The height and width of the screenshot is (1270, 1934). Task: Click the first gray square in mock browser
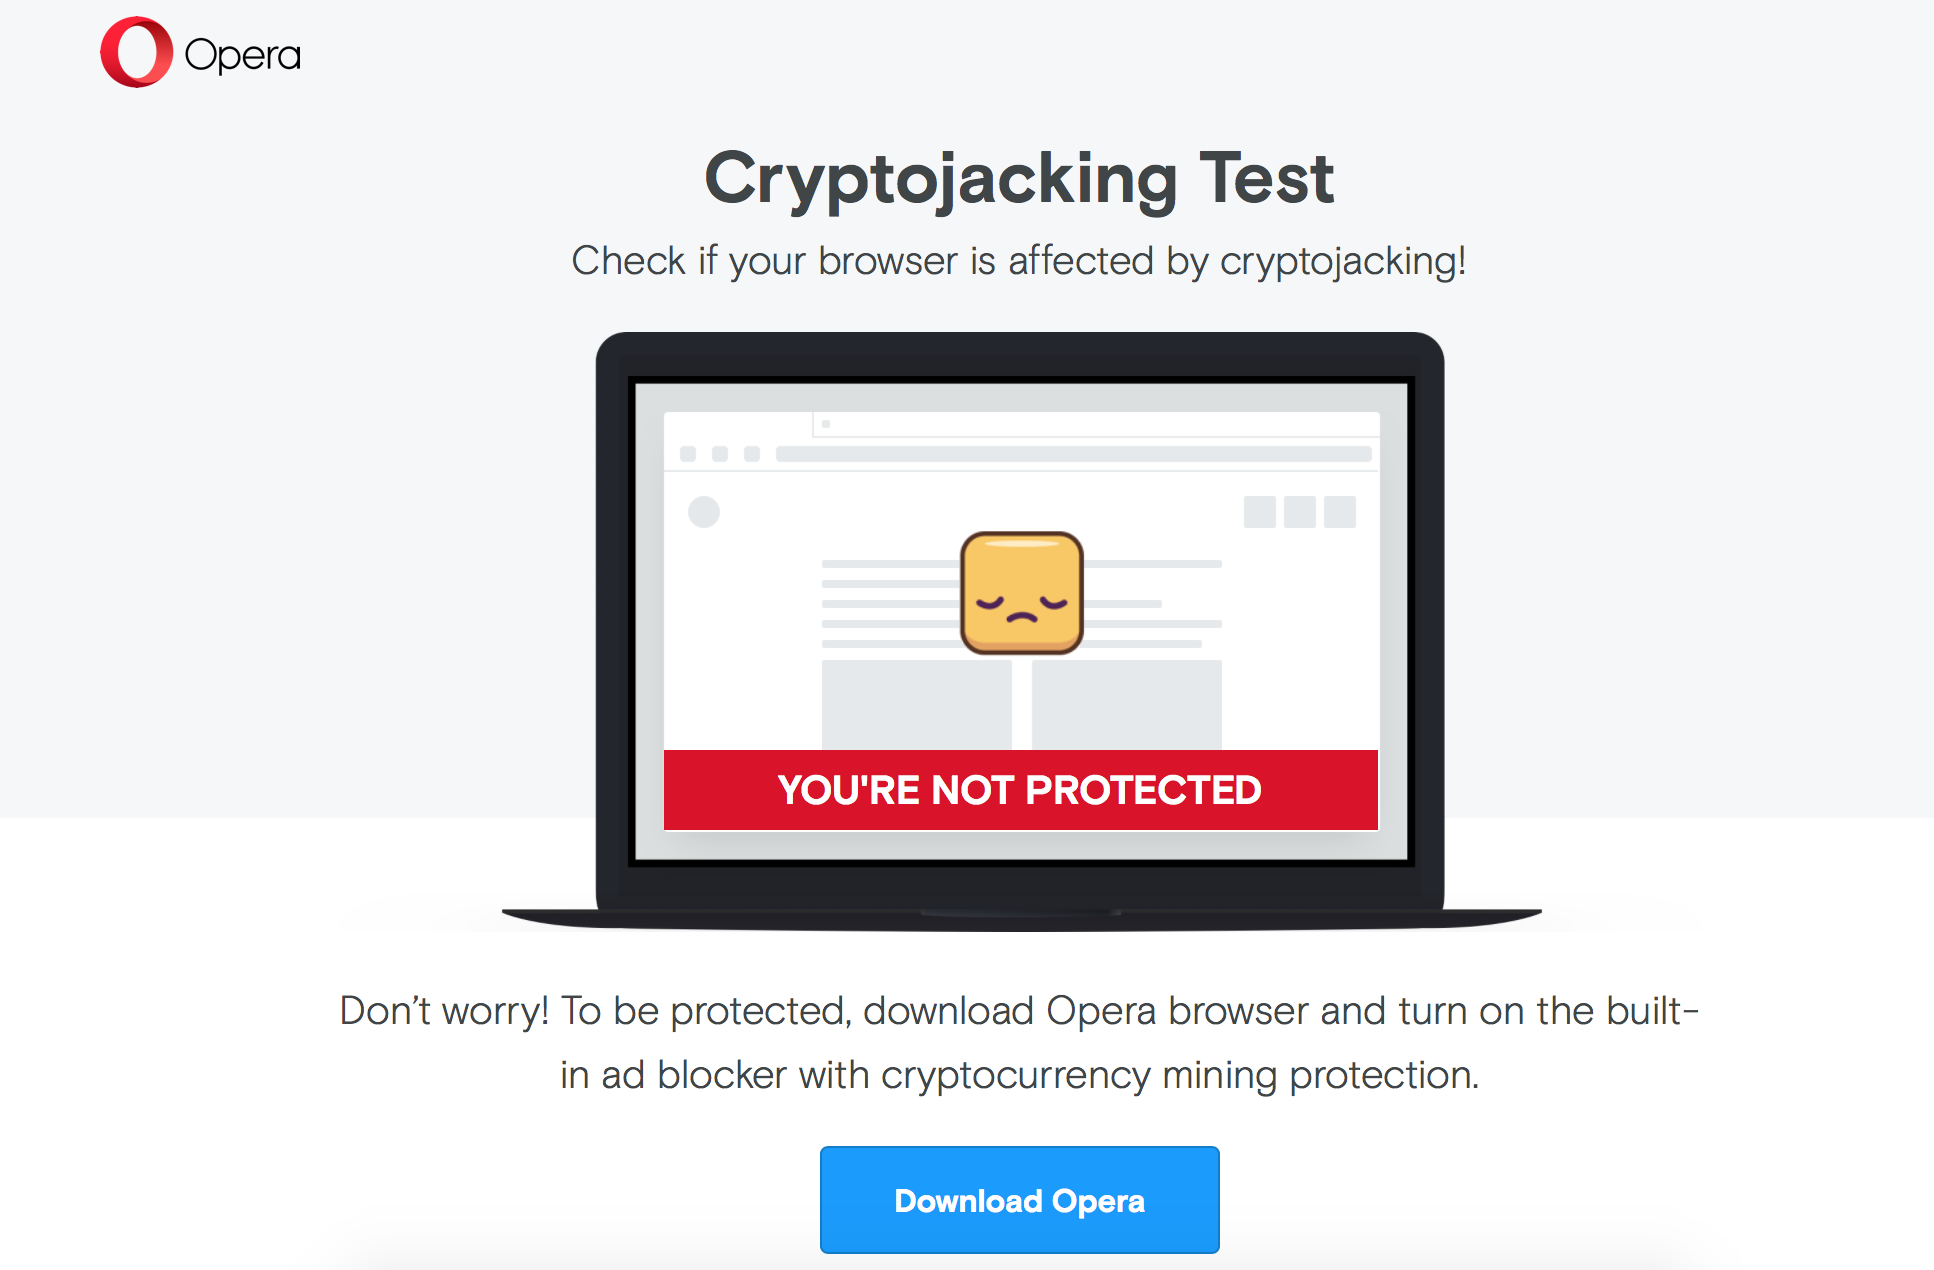click(x=1259, y=512)
